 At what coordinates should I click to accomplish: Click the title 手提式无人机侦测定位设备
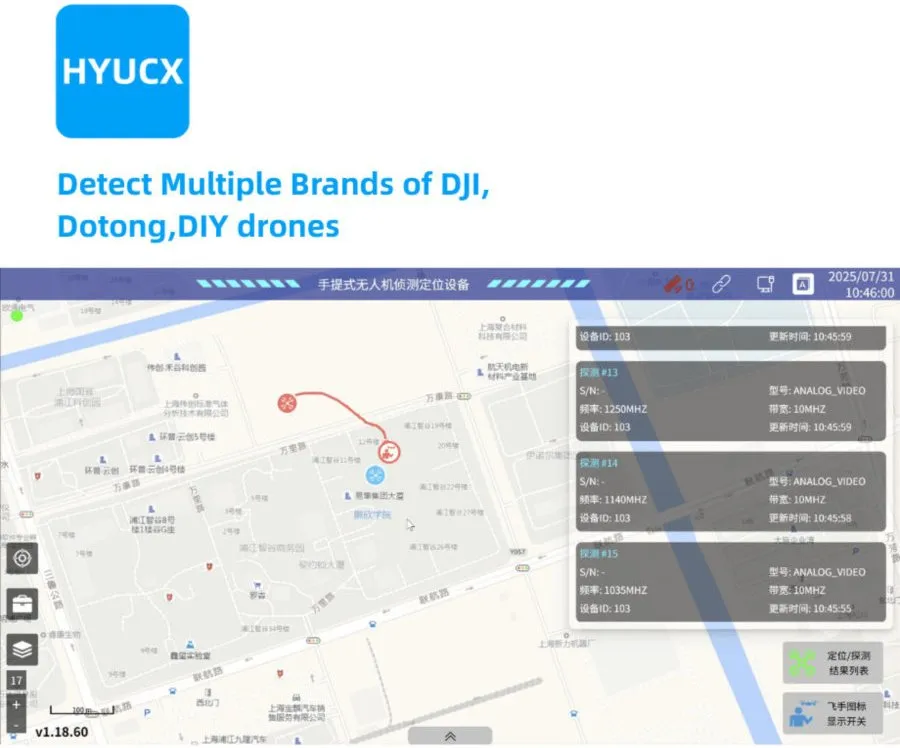(x=394, y=284)
